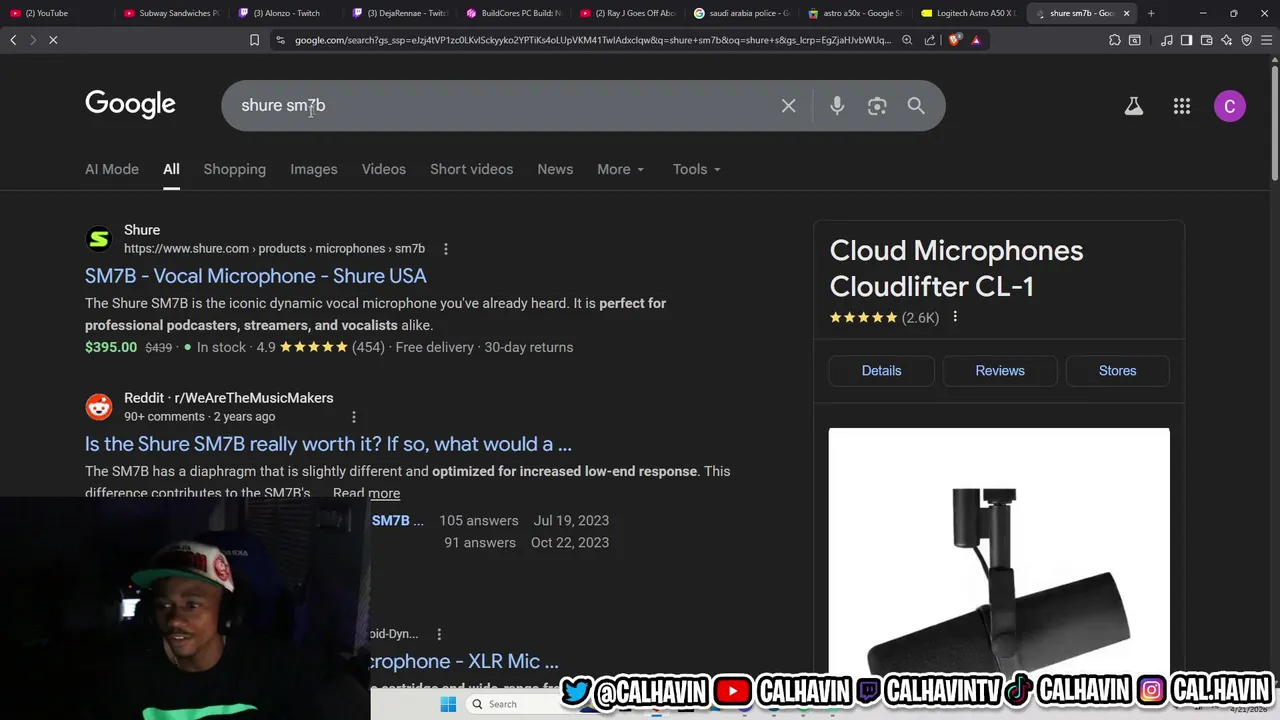This screenshot has width=1280, height=720.
Task: Open more options for Cloudlifter CL-1 panel
Action: pyautogui.click(x=955, y=317)
